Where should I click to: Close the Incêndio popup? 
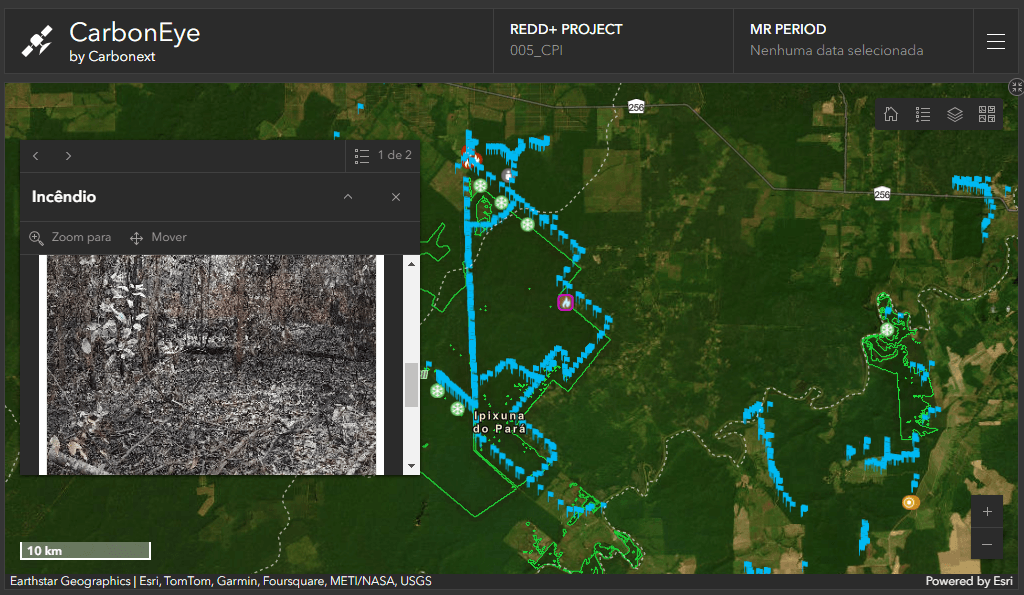[396, 197]
